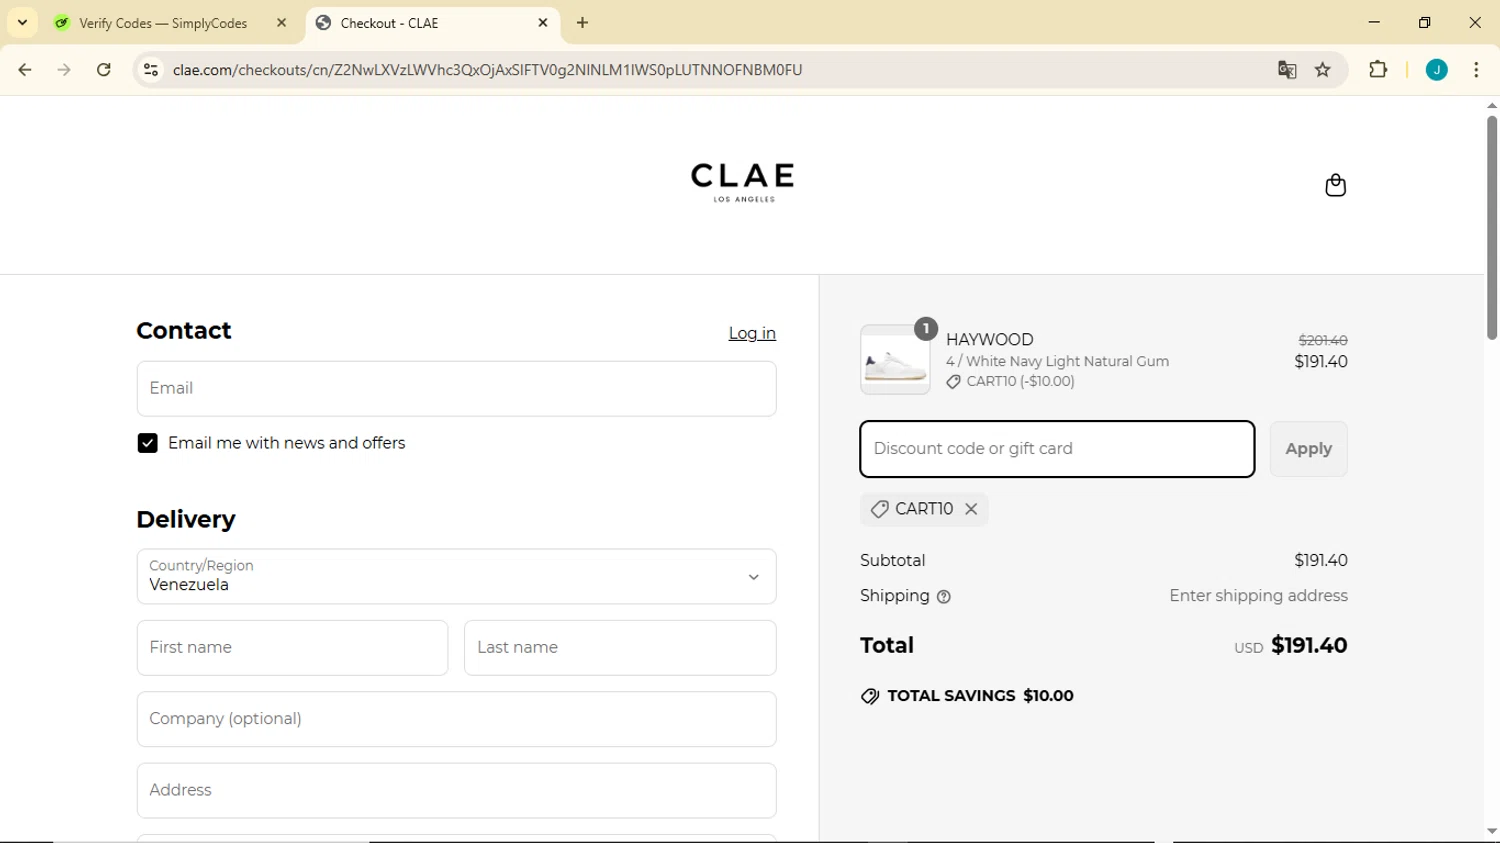Focus the First name field
This screenshot has width=1500, height=843.
click(x=292, y=648)
